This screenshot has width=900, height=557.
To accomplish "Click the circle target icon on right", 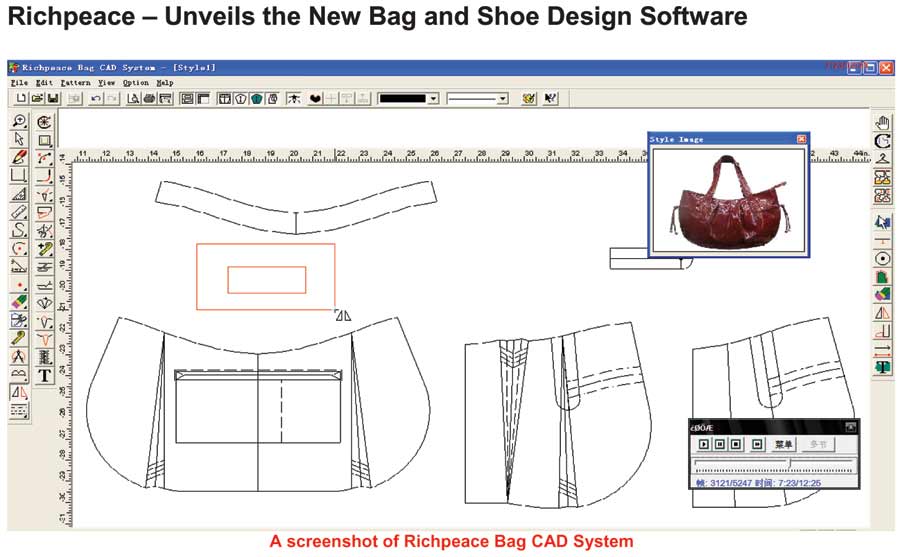I will [882, 258].
